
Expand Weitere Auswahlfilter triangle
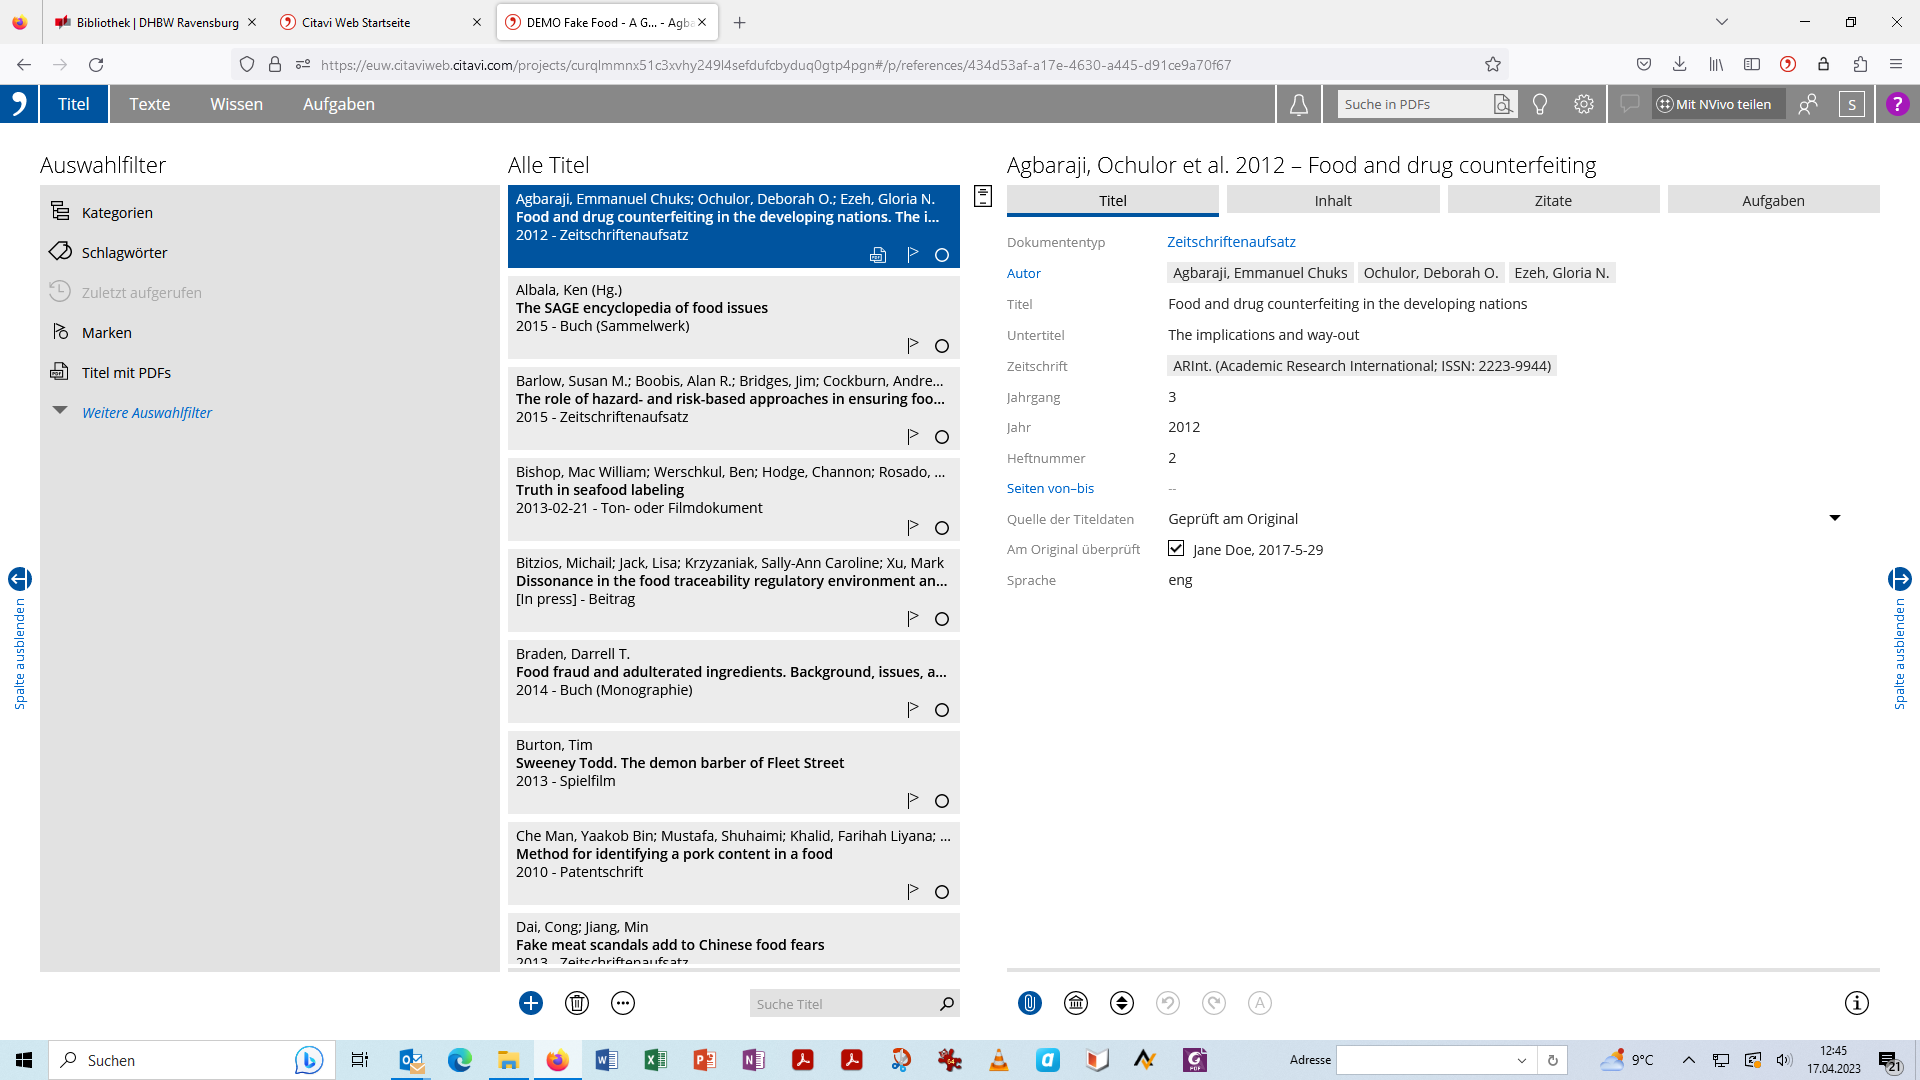[x=60, y=411]
